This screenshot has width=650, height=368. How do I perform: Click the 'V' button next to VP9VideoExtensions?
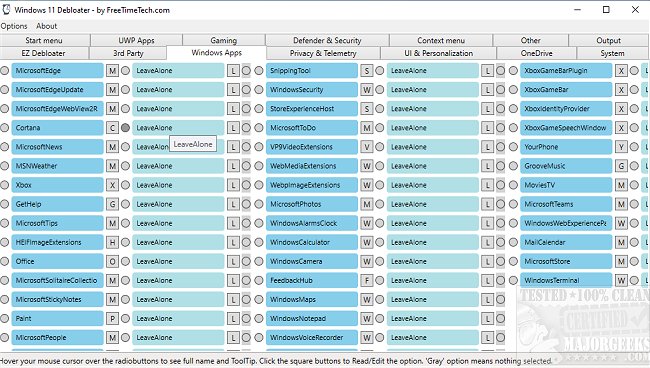366,147
